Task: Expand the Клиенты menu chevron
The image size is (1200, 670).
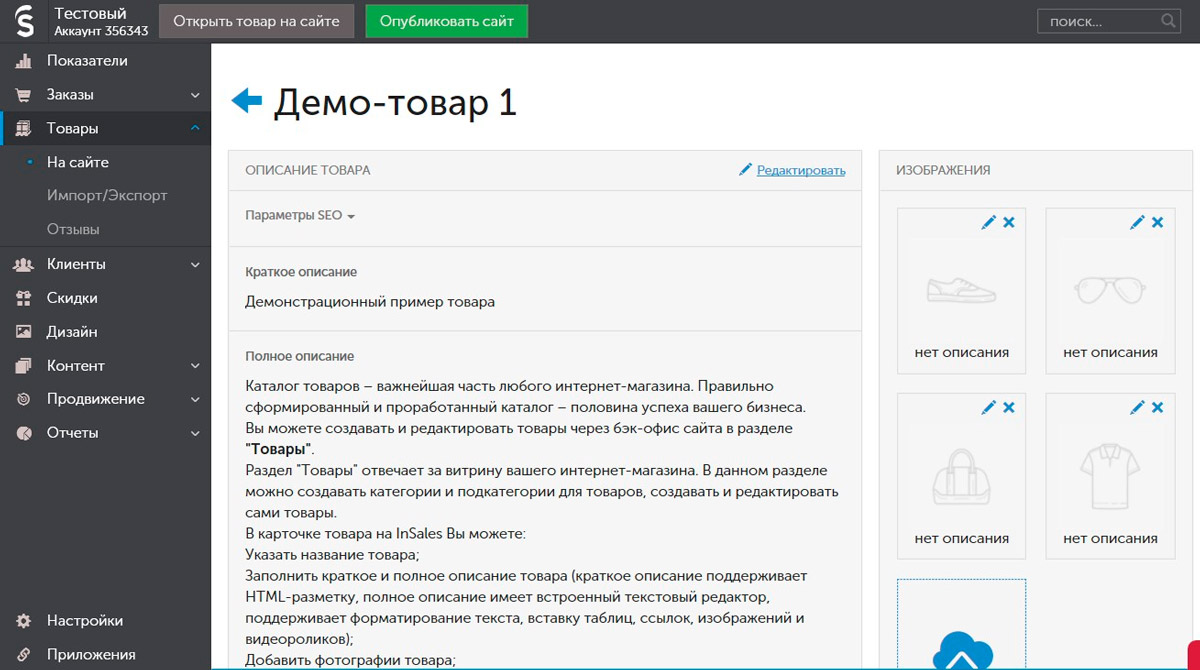Action: (195, 265)
